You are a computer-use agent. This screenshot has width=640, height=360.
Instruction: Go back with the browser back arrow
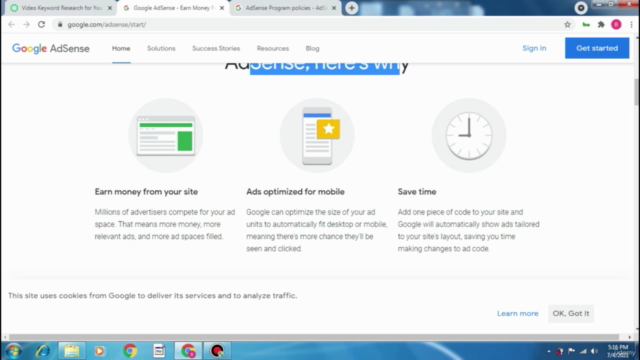(11, 24)
